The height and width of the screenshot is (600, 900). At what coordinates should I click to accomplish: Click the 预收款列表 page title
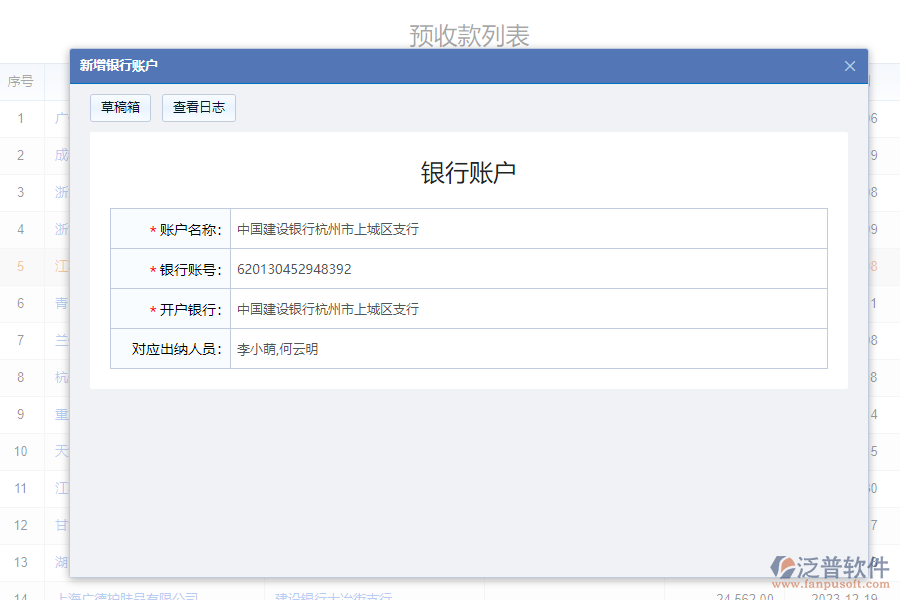469,34
